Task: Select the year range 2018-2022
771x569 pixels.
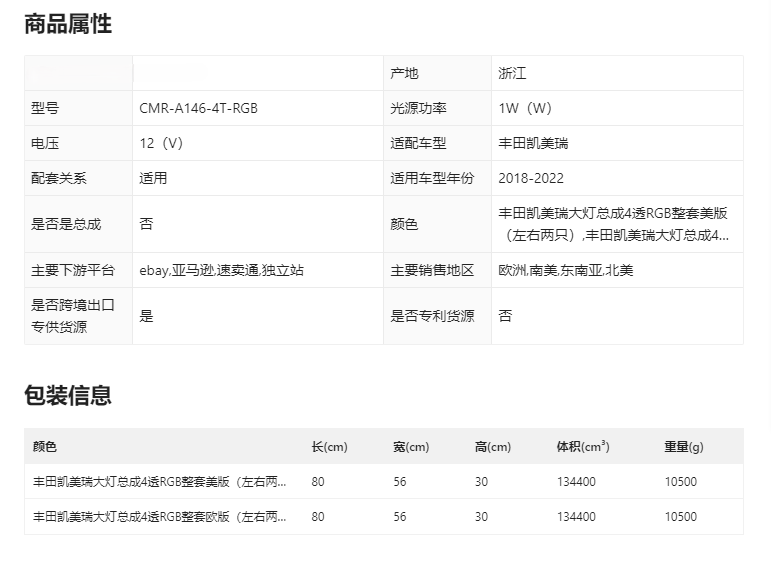Action: [x=531, y=178]
